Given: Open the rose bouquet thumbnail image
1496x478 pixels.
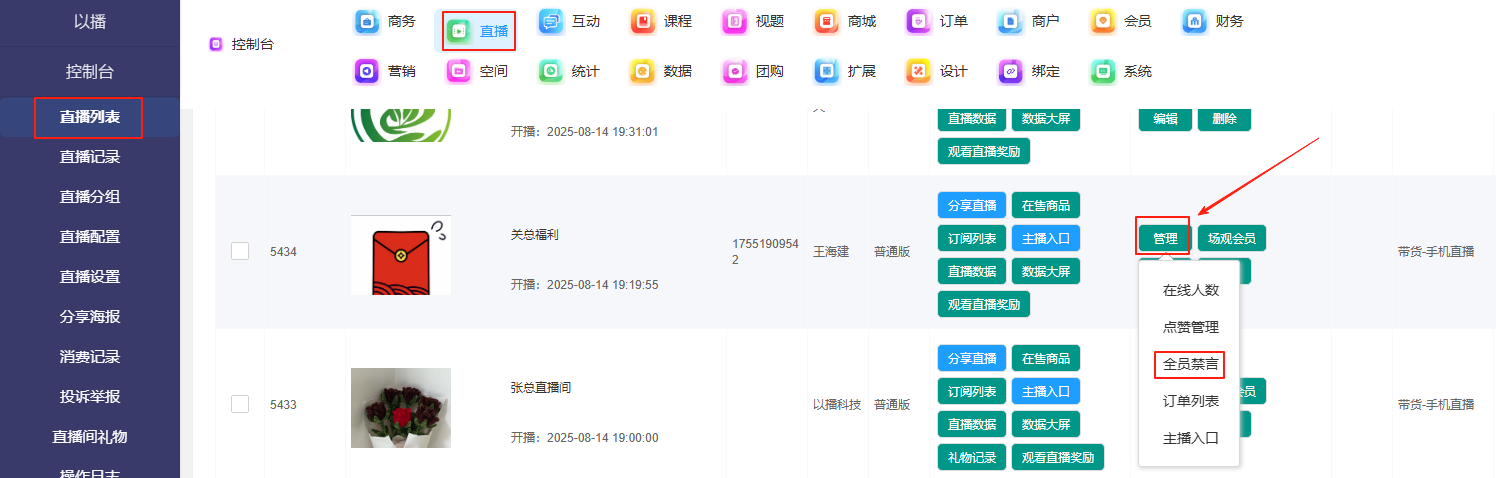Looking at the screenshot, I should pyautogui.click(x=400, y=407).
